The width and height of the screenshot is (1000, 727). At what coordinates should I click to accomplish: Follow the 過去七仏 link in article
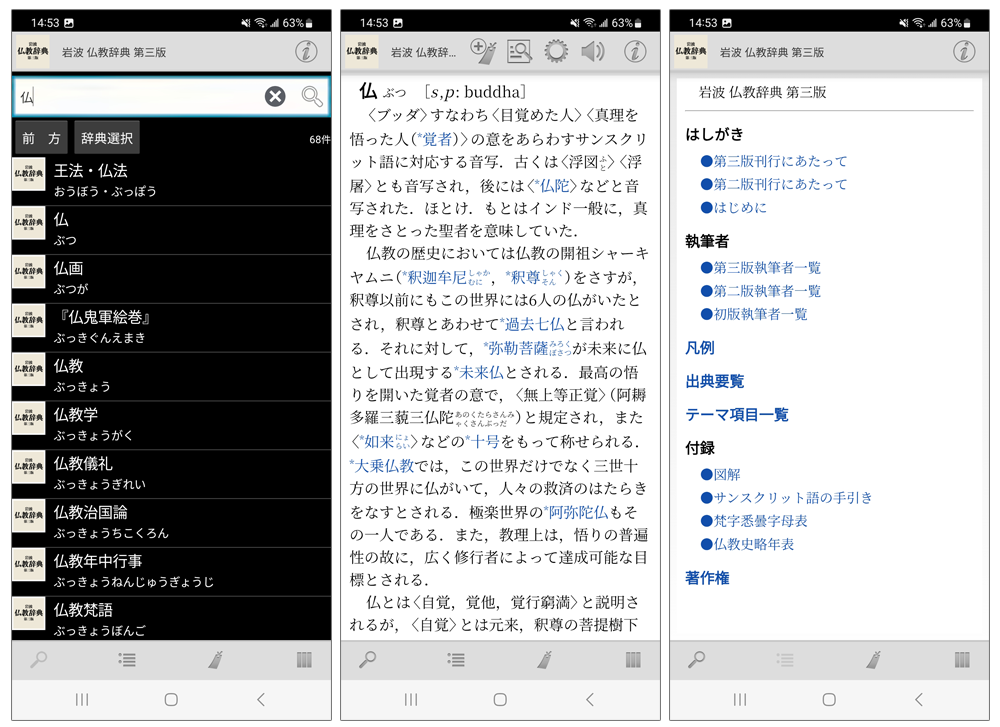point(534,324)
